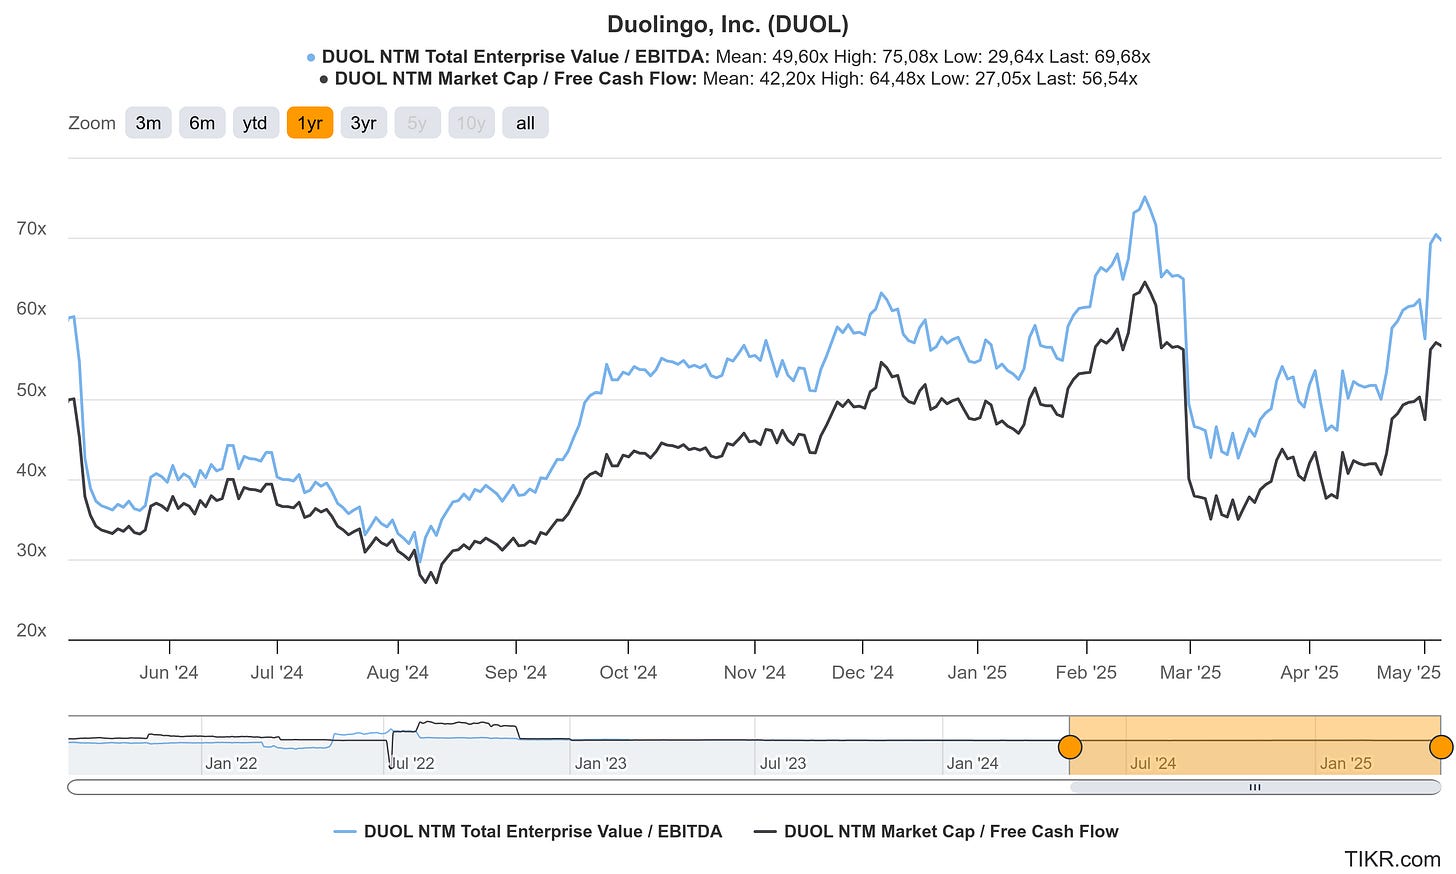The height and width of the screenshot is (874, 1456).
Task: Select the 1yr zoom button
Action: (x=310, y=123)
